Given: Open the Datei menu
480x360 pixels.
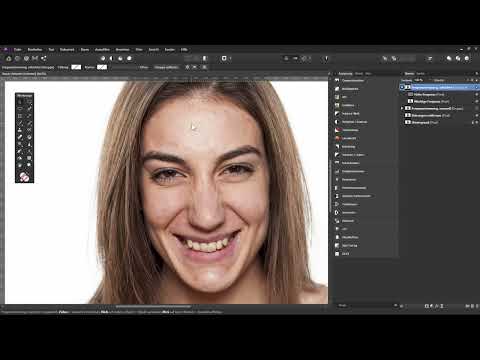Looking at the screenshot, I should coord(18,50).
